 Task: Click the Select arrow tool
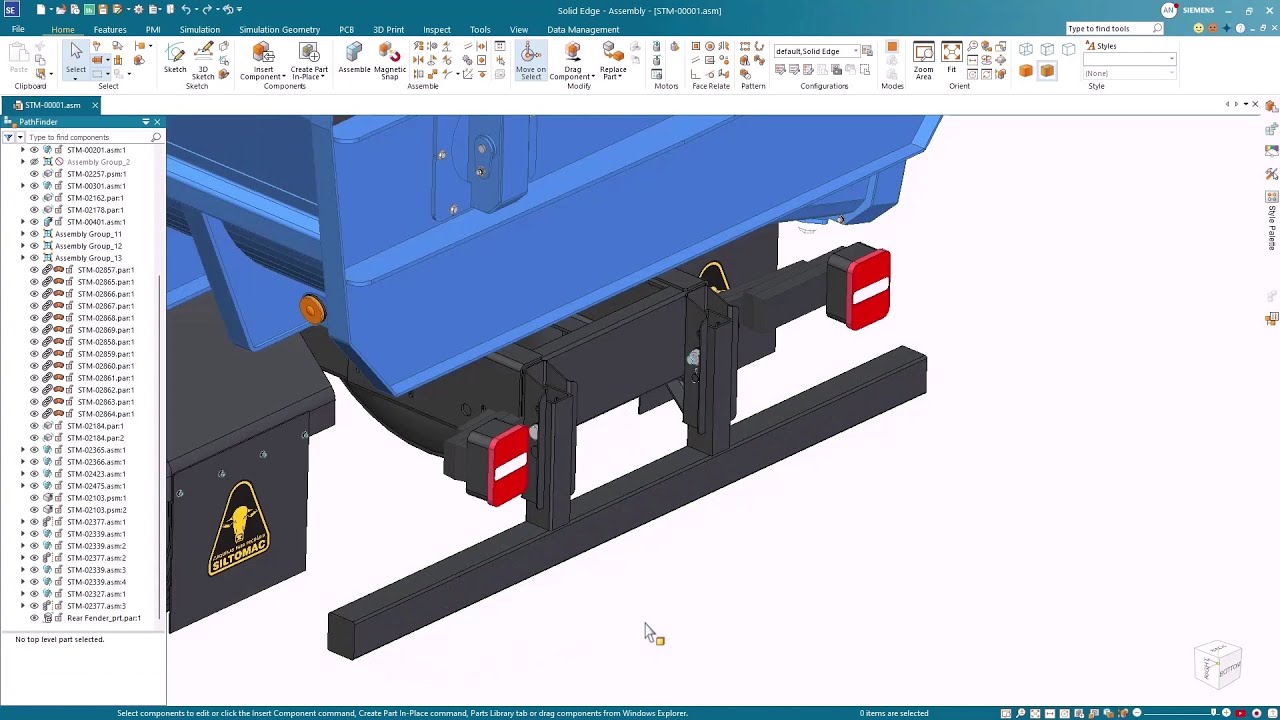[76, 53]
